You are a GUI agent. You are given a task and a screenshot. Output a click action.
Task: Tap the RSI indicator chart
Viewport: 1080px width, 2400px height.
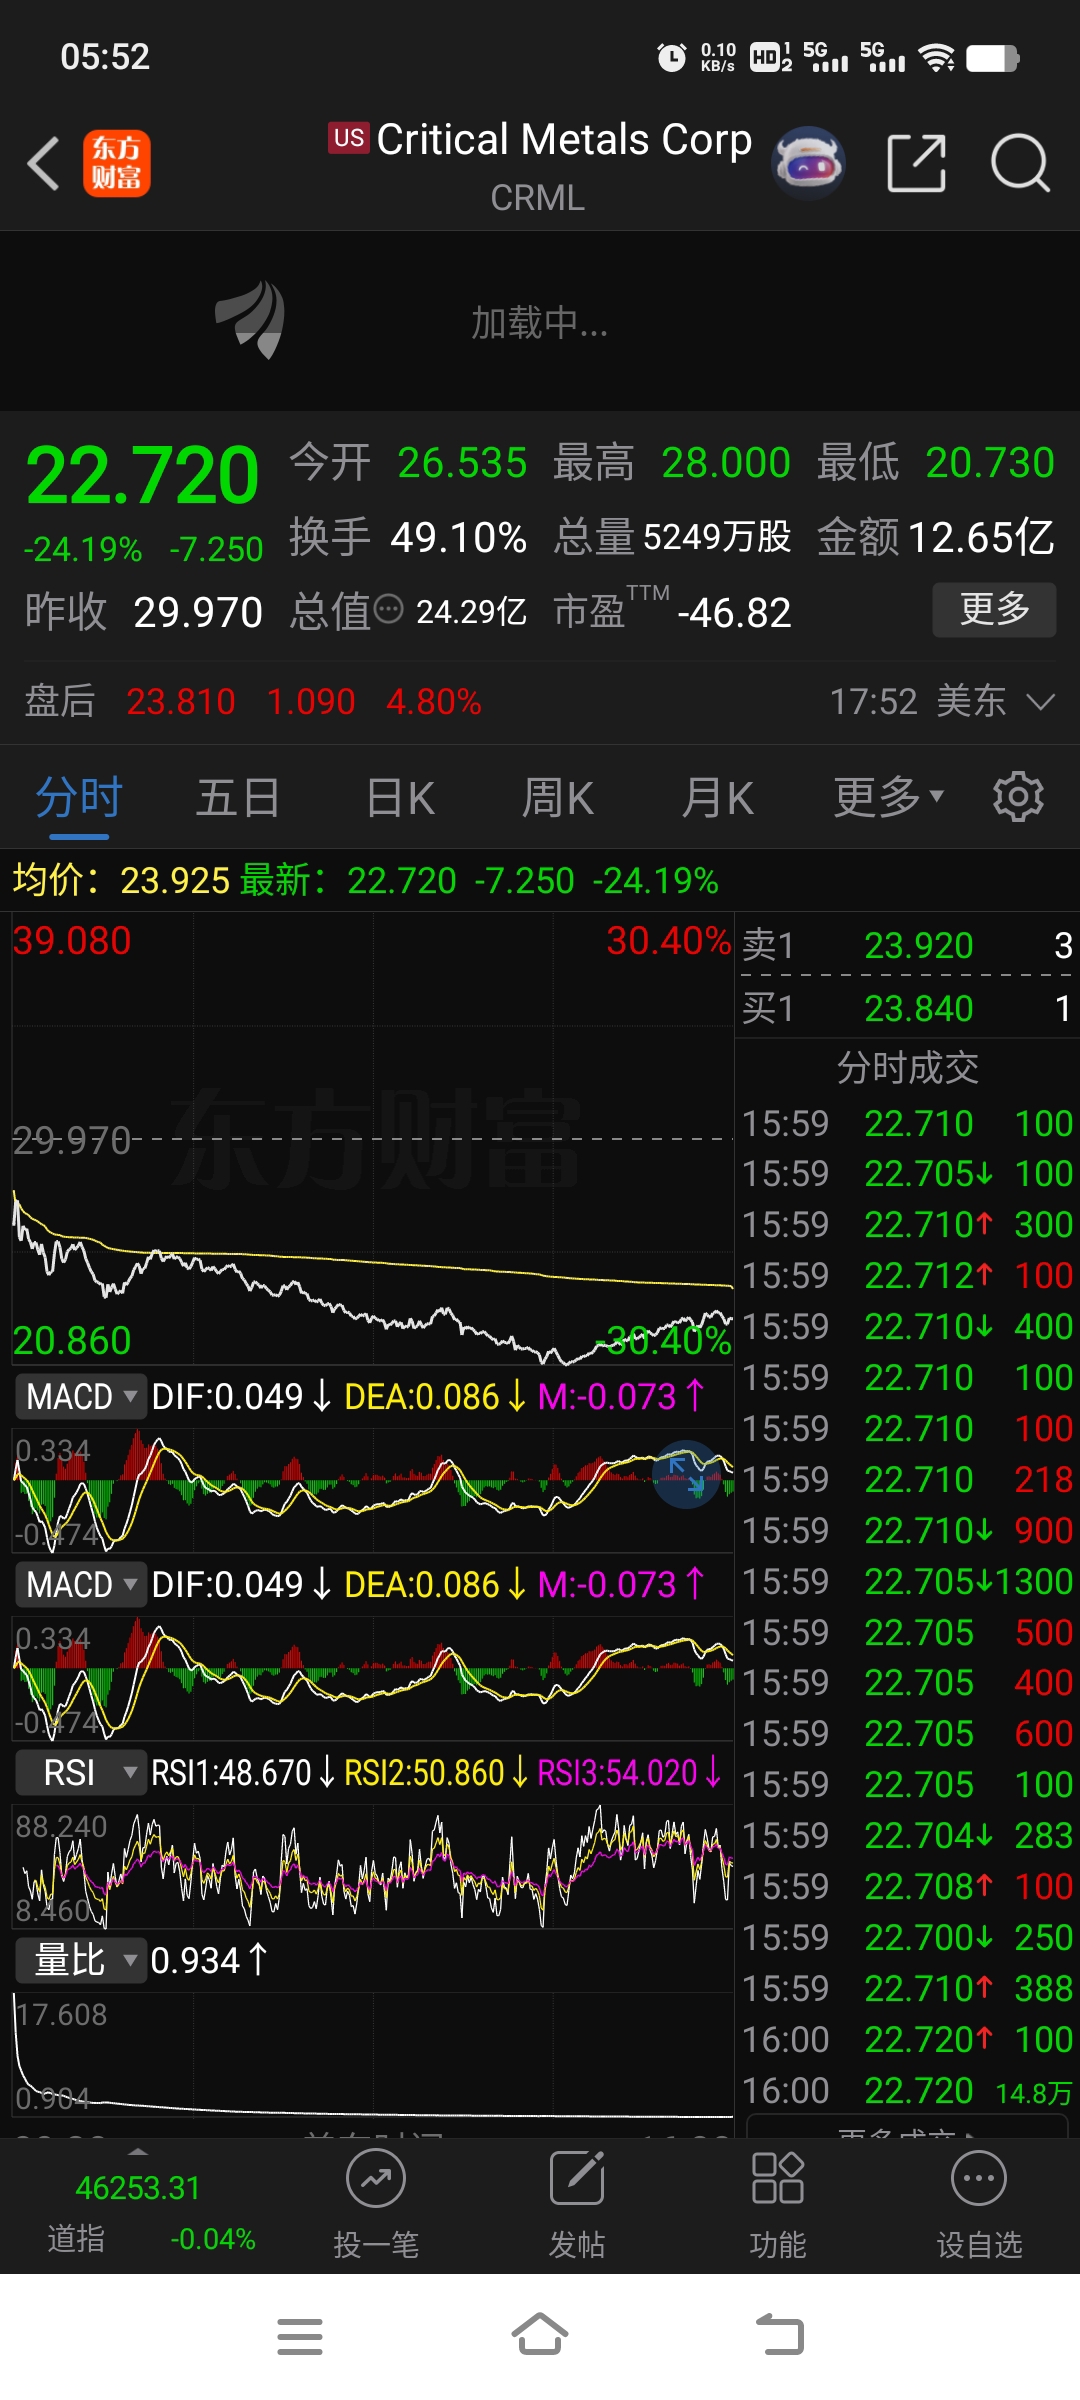tap(372, 1866)
